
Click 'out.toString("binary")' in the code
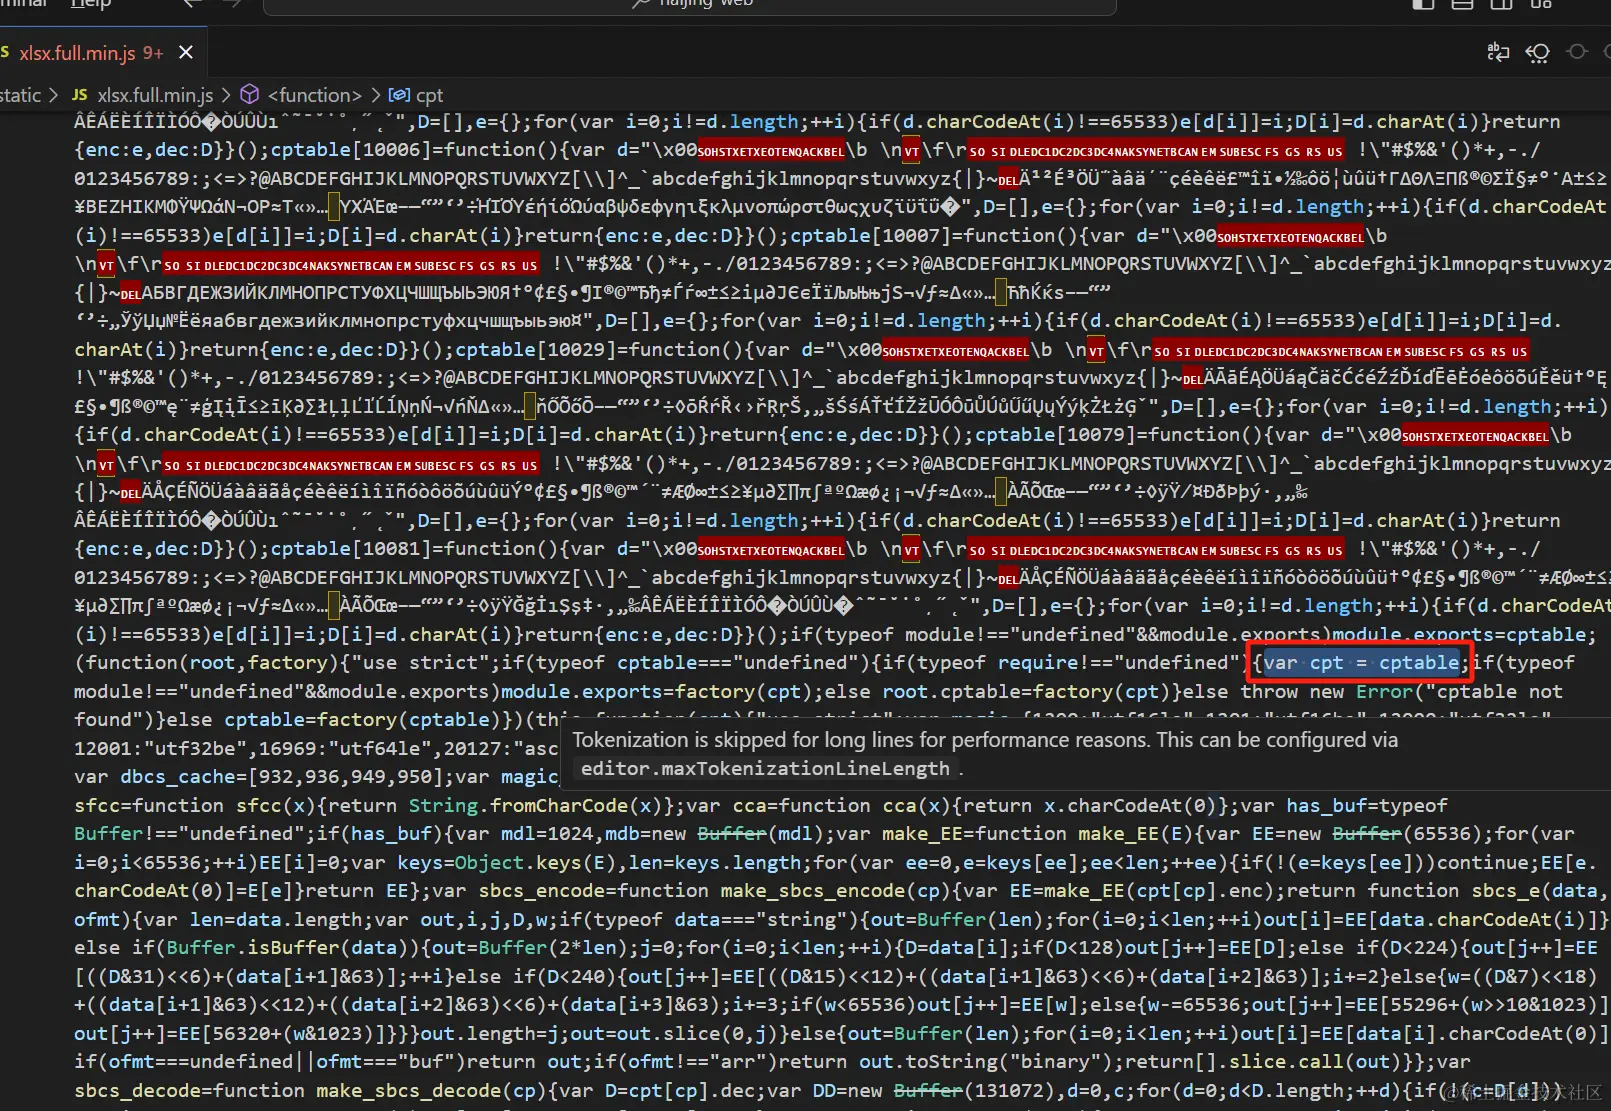tap(987, 1062)
